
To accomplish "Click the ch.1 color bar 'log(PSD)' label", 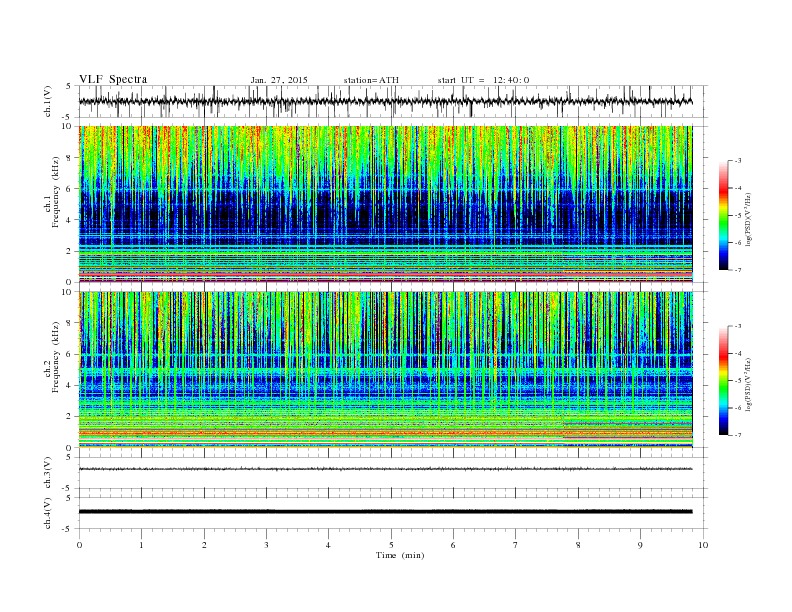I will pyautogui.click(x=750, y=219).
